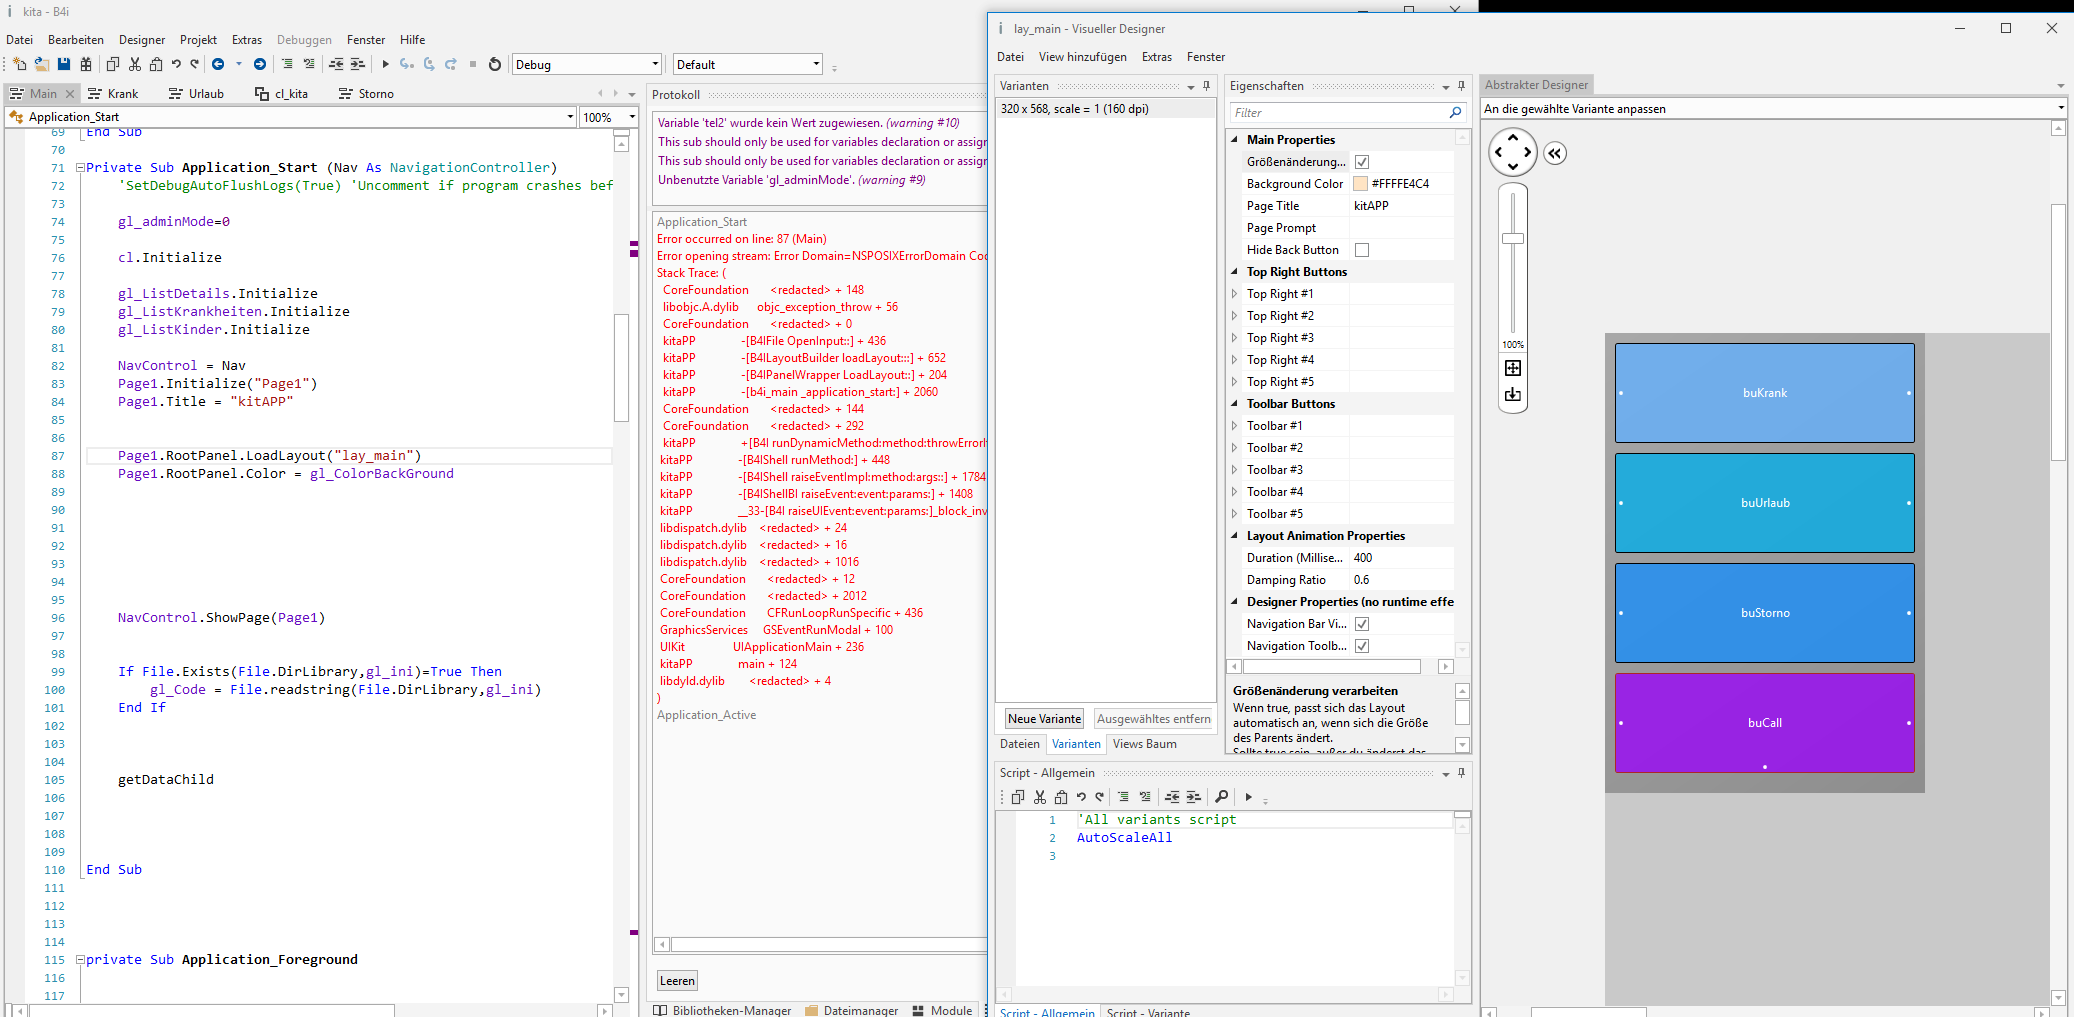Screen dimensions: 2074x1017
Task: Switch to the Krank module tab
Action: point(113,94)
